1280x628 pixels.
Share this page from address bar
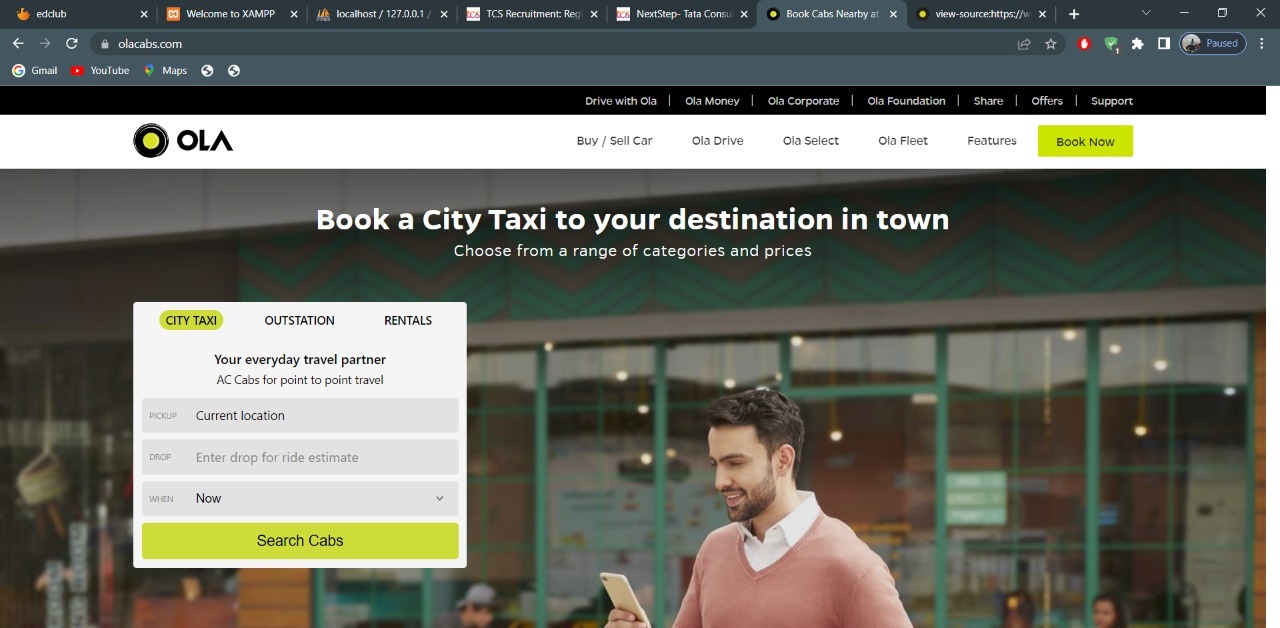tap(1024, 44)
